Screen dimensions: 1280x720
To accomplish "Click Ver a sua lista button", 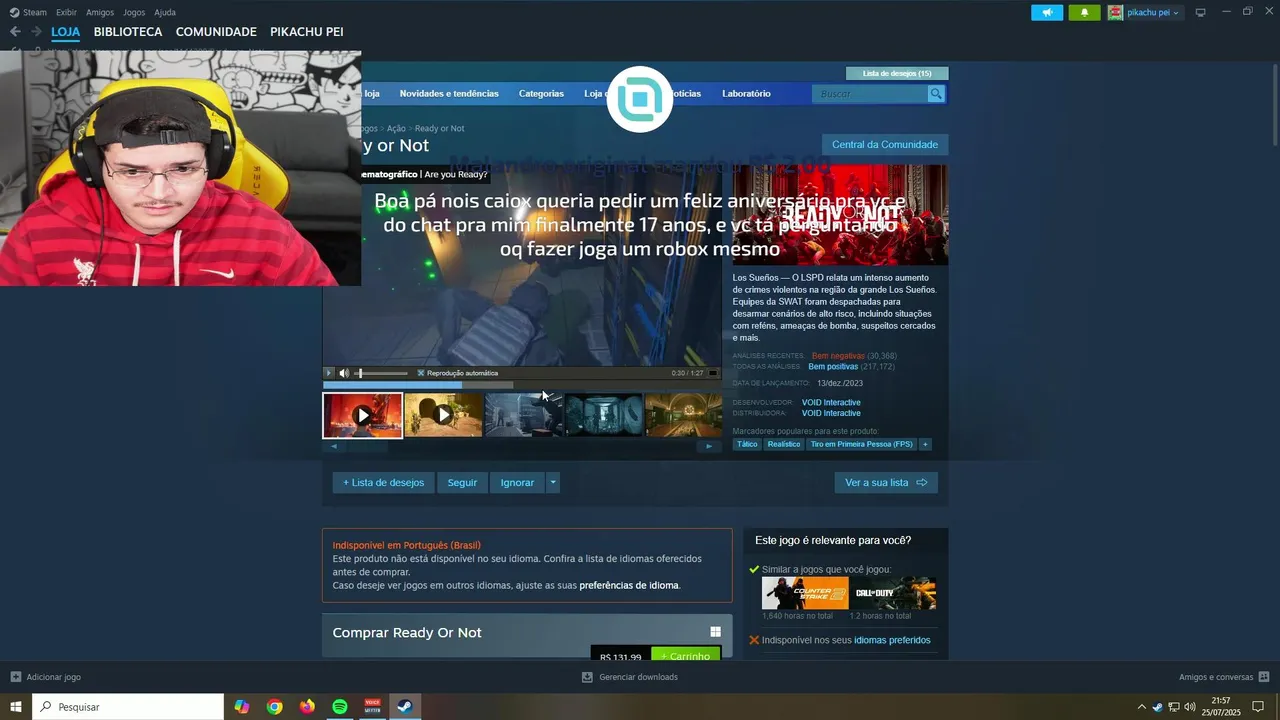I will coord(886,483).
